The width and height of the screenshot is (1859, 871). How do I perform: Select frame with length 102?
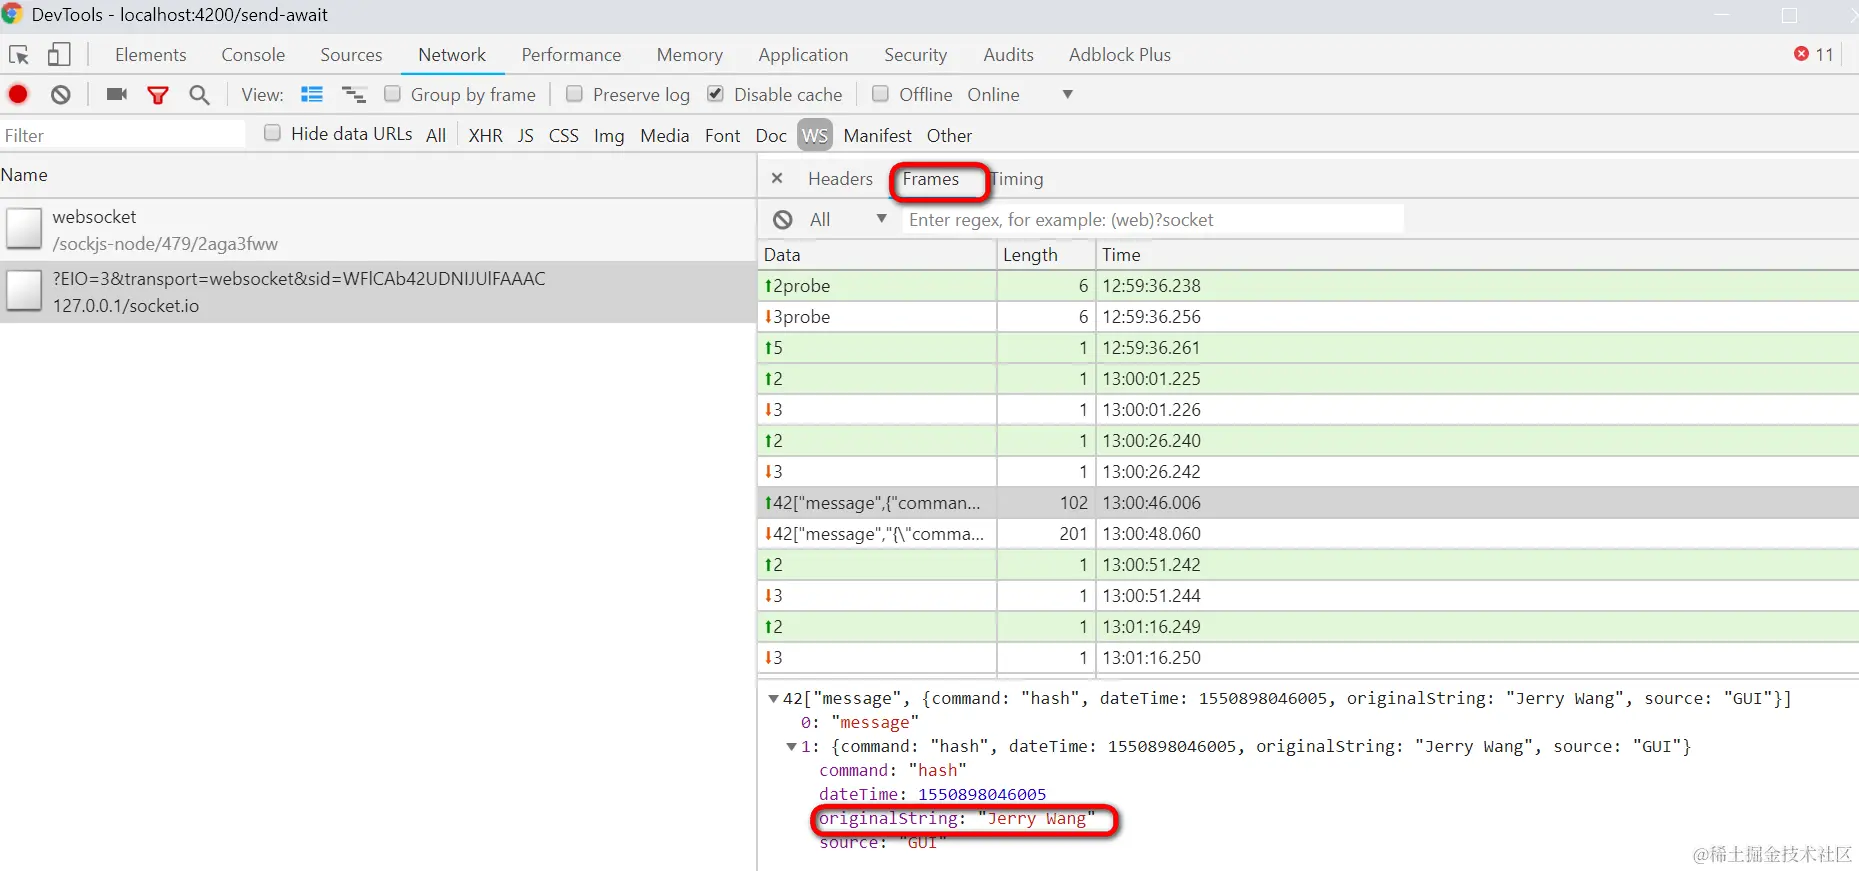[1308, 503]
